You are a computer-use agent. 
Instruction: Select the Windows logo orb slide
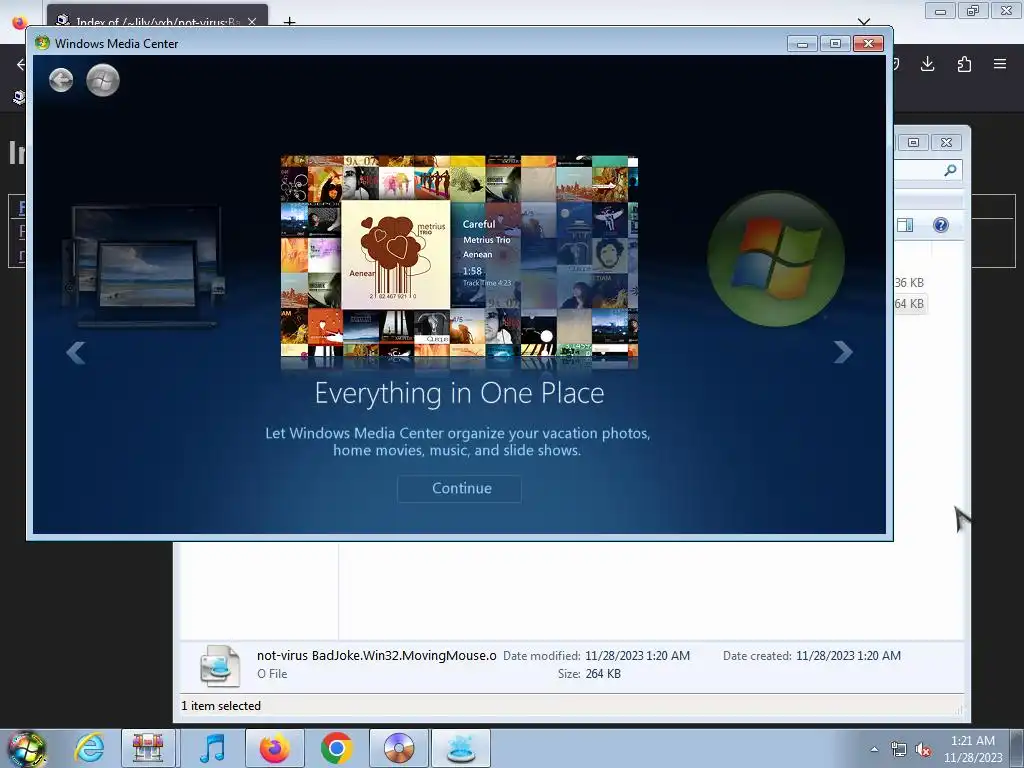(776, 259)
